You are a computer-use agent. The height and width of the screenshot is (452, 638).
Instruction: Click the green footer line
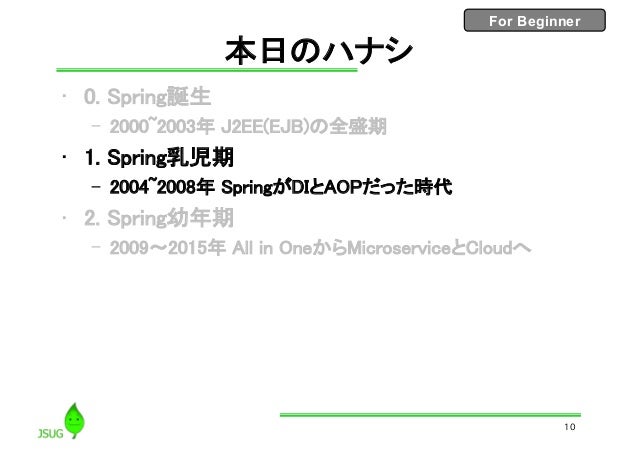tap(430, 415)
